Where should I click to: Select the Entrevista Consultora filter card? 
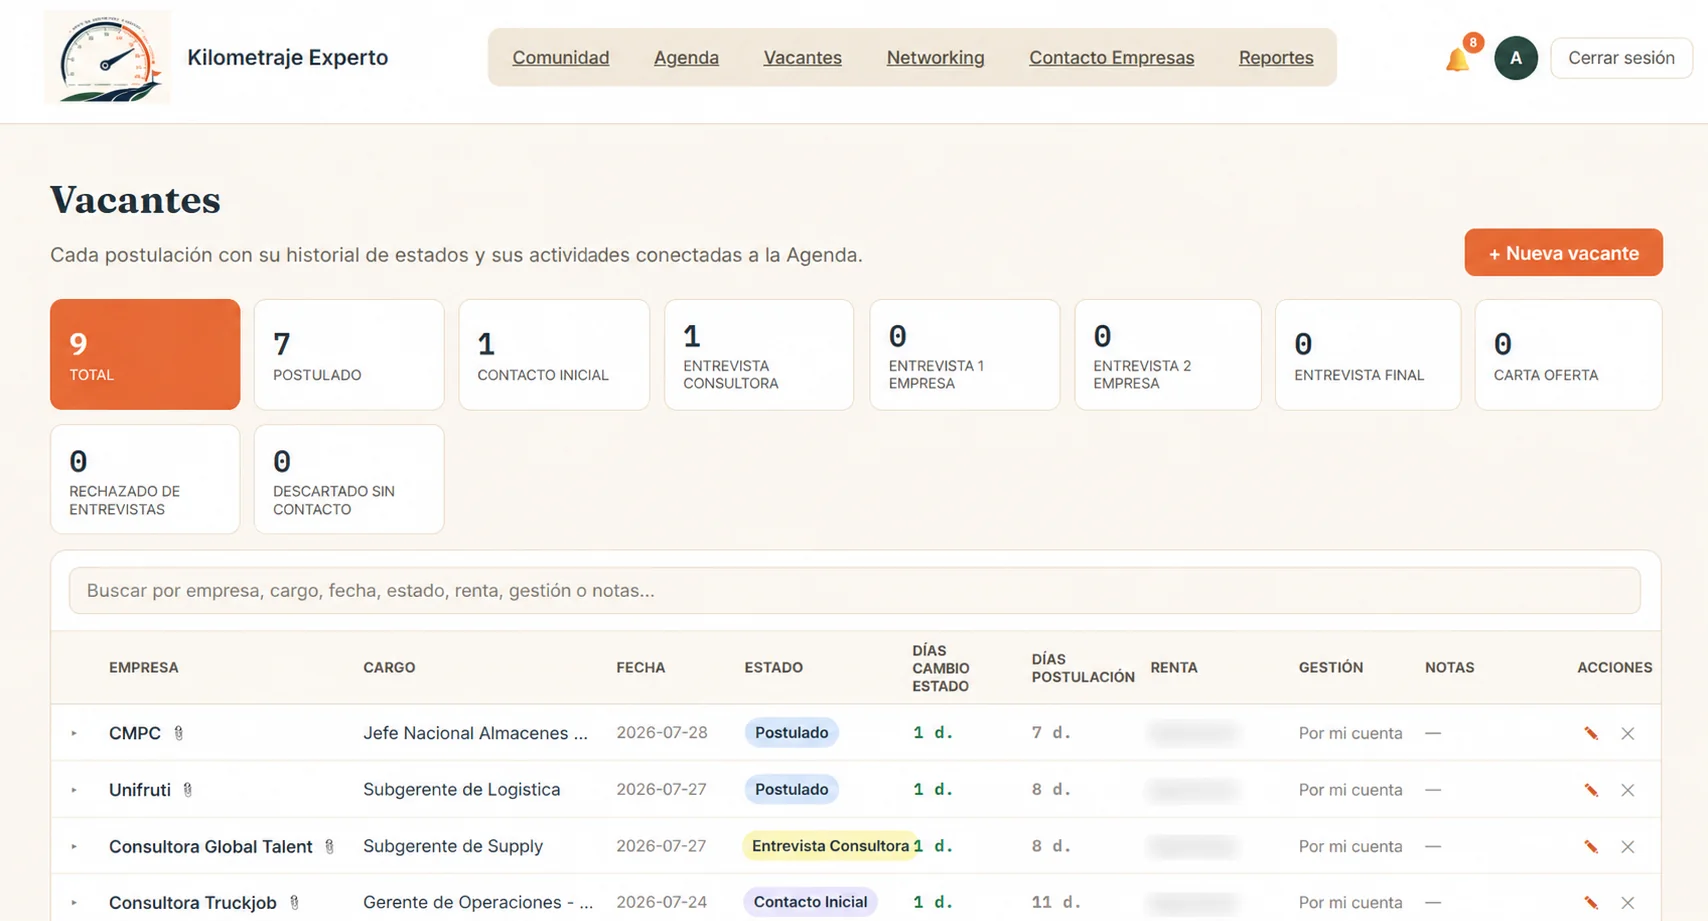(x=759, y=354)
